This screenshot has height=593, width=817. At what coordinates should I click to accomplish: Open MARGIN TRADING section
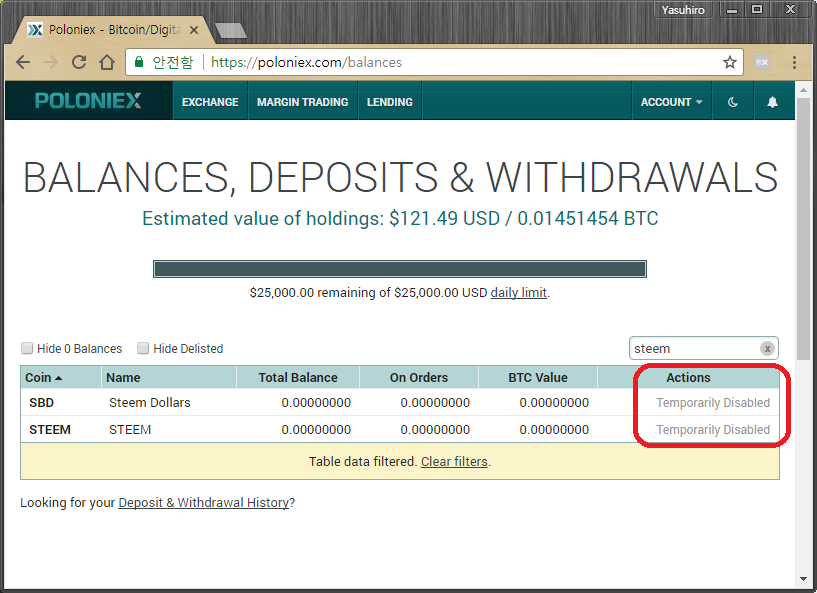point(302,102)
